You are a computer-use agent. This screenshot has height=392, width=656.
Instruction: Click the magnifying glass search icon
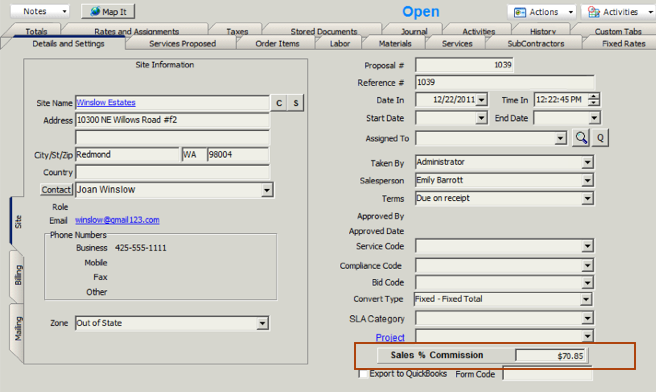tap(581, 138)
